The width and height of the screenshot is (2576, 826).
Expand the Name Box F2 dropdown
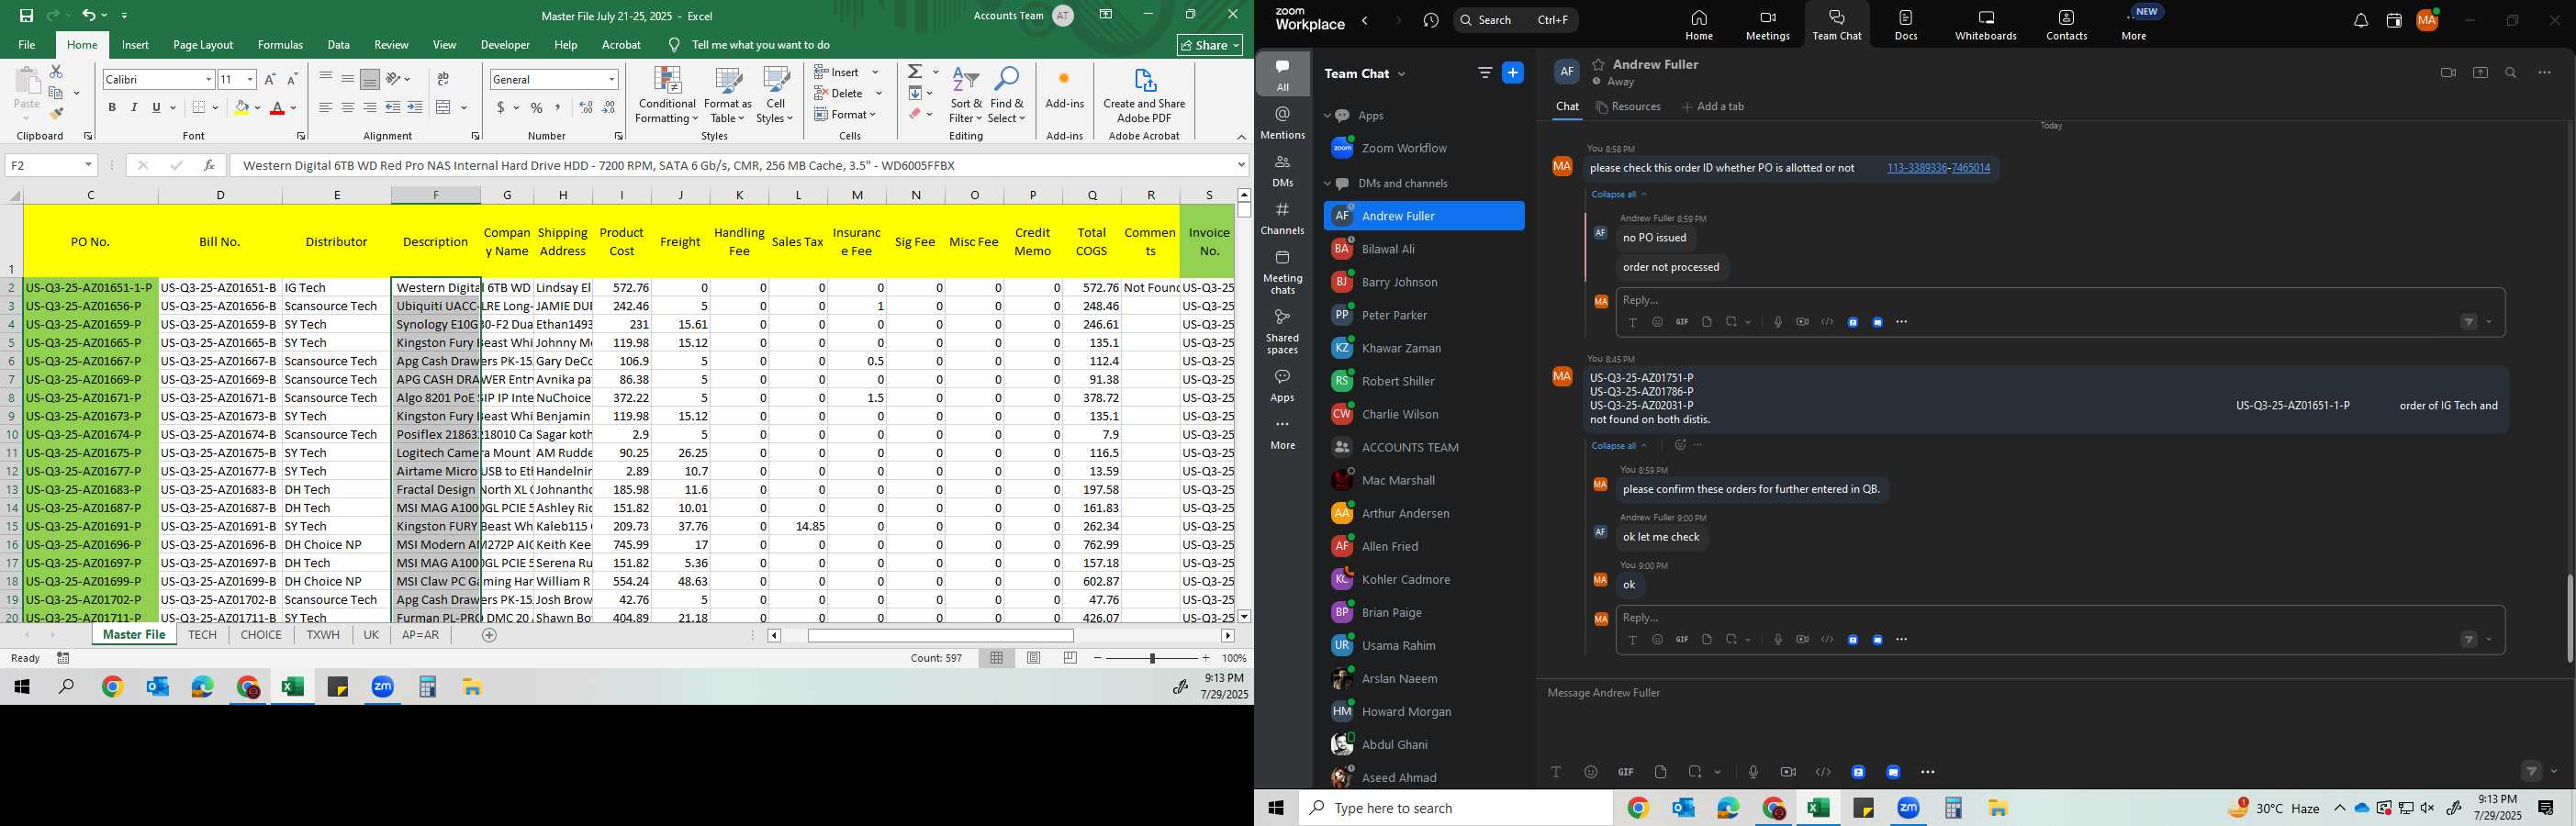88,165
